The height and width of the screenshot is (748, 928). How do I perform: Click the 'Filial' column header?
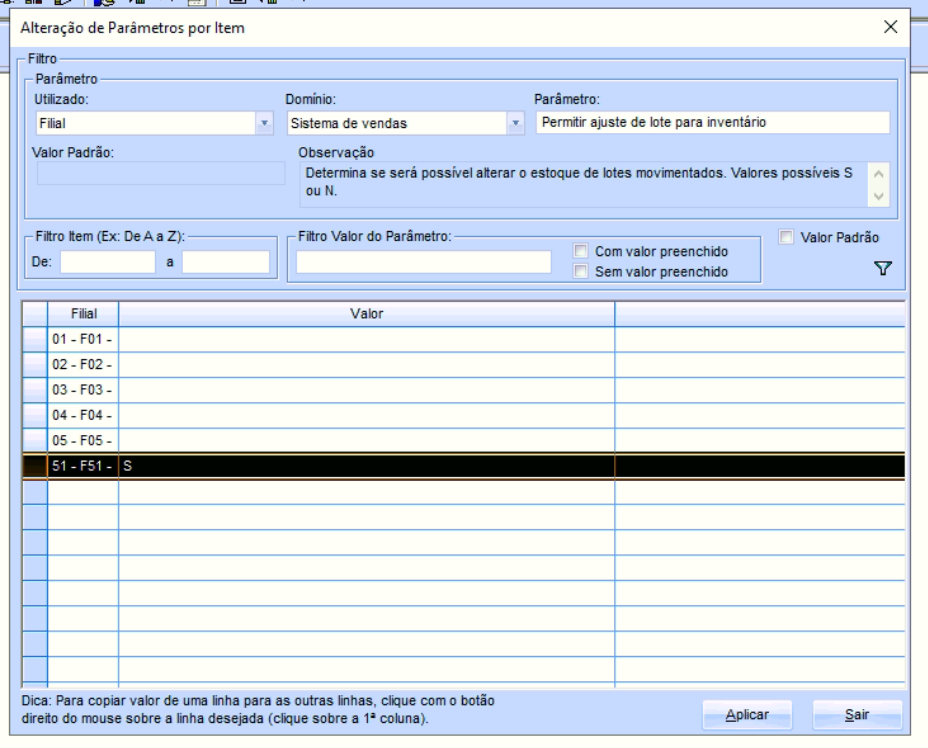tap(82, 314)
